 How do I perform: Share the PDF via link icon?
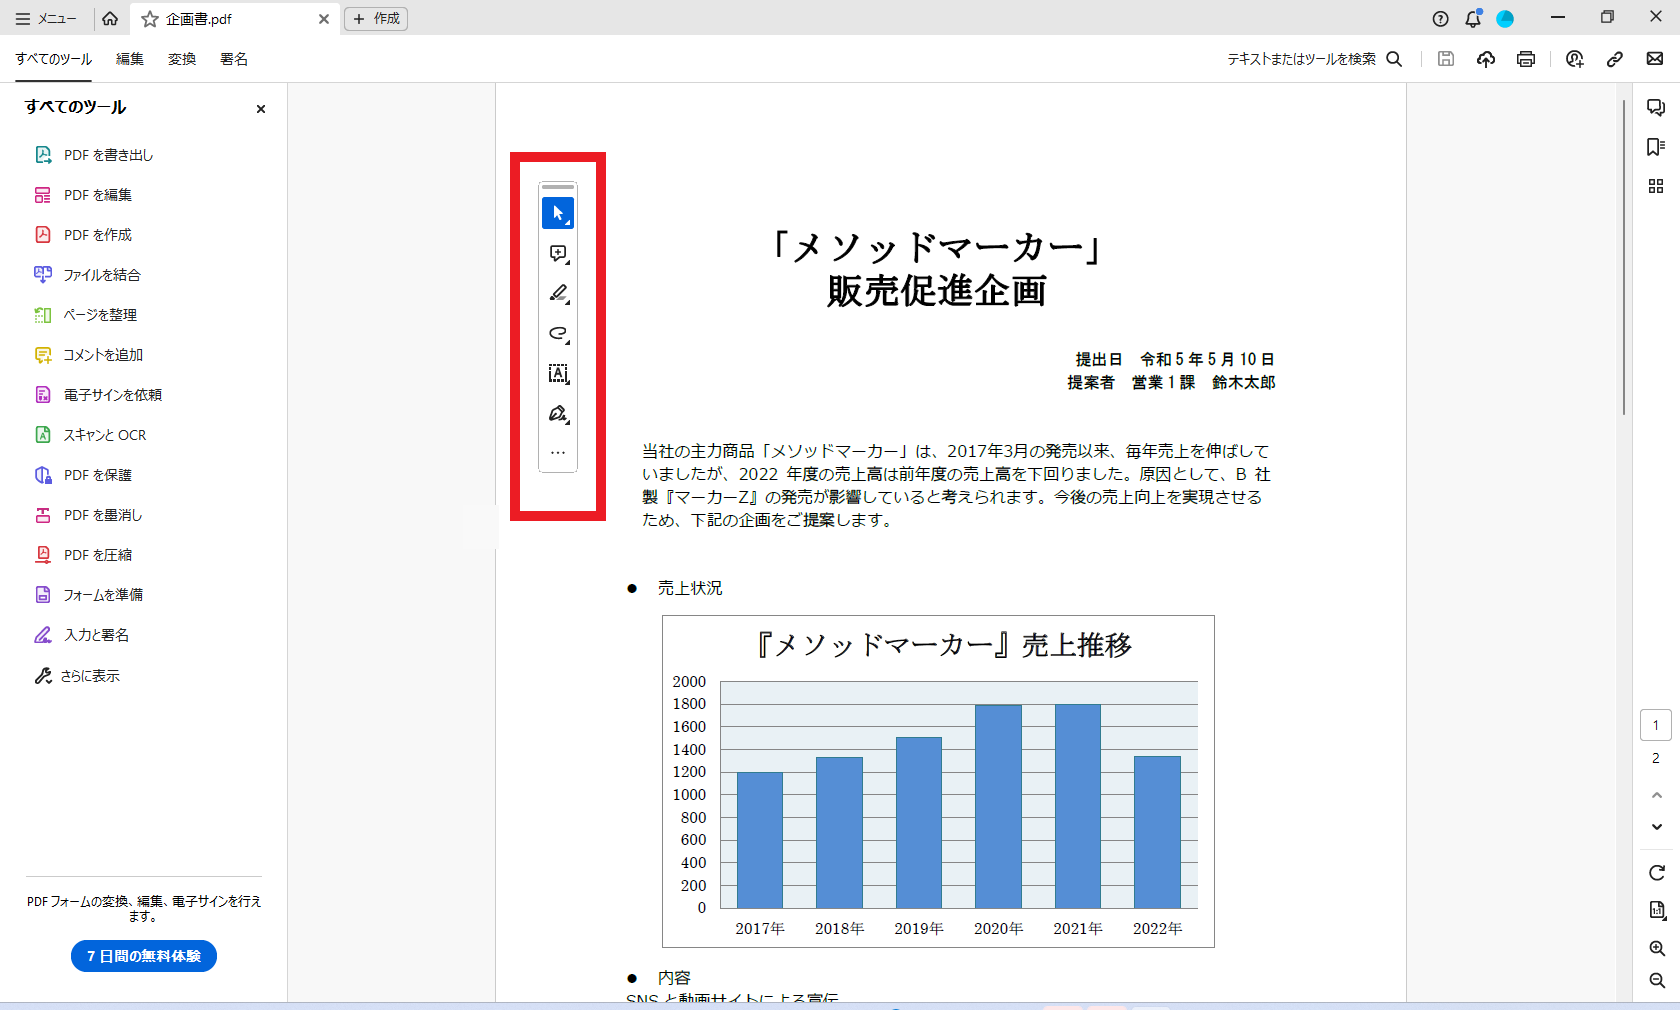coord(1614,59)
